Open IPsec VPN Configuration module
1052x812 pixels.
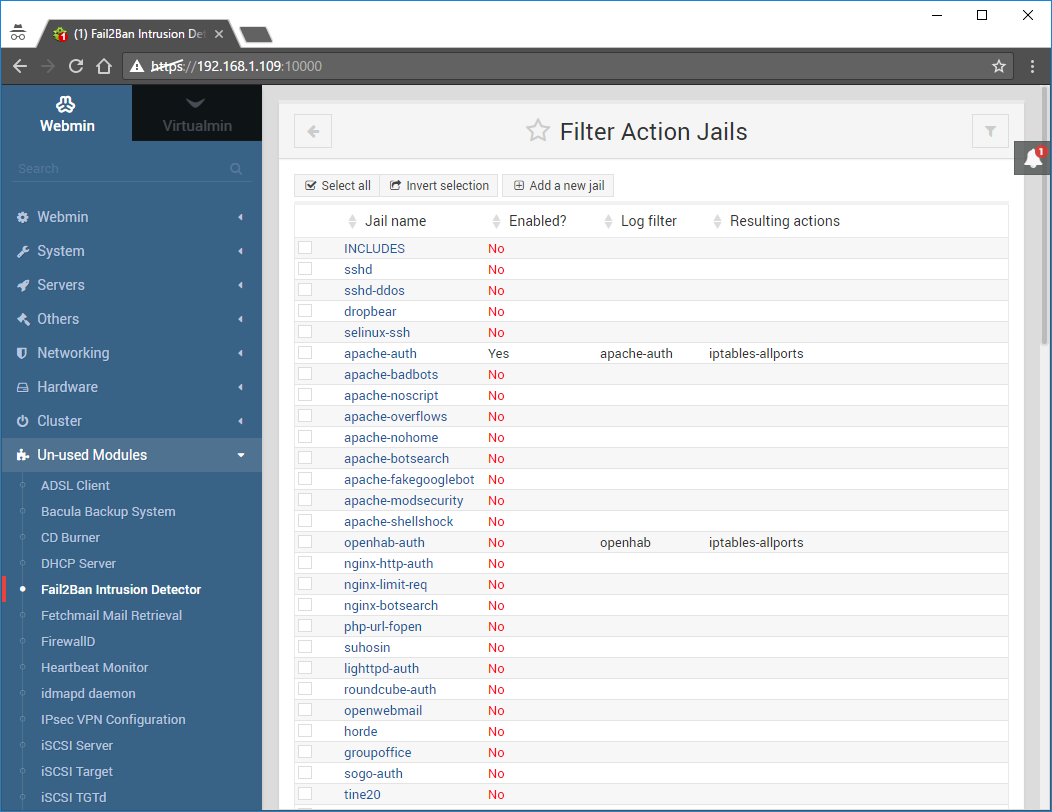click(113, 719)
